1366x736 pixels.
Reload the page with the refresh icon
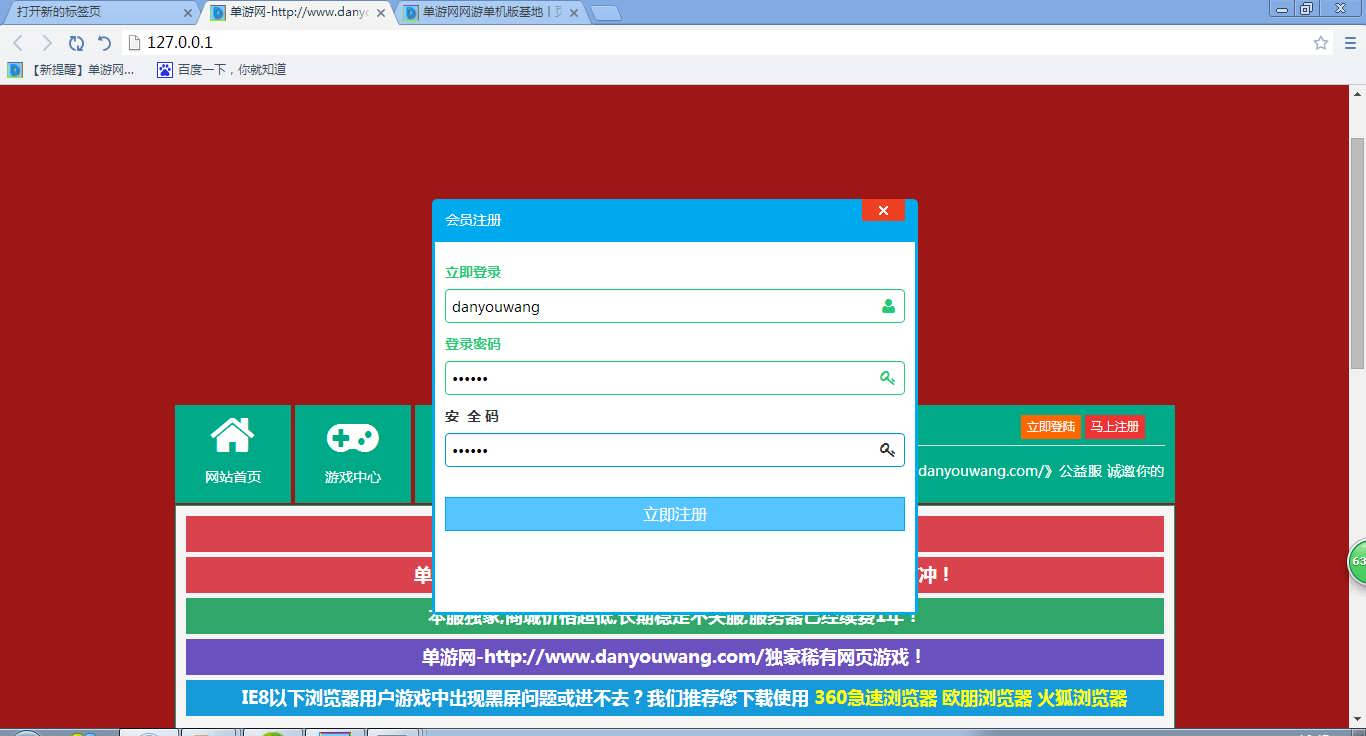76,43
